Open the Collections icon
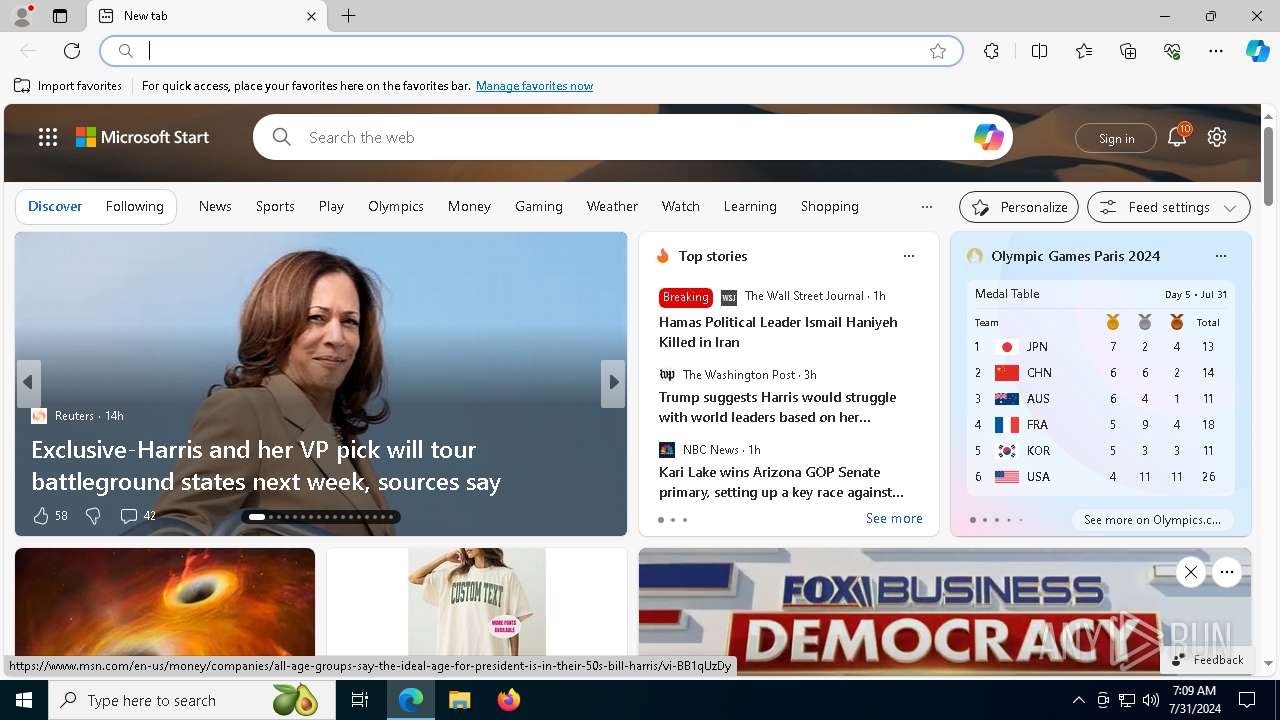Screen dimensions: 1280x720 click(x=1128, y=51)
